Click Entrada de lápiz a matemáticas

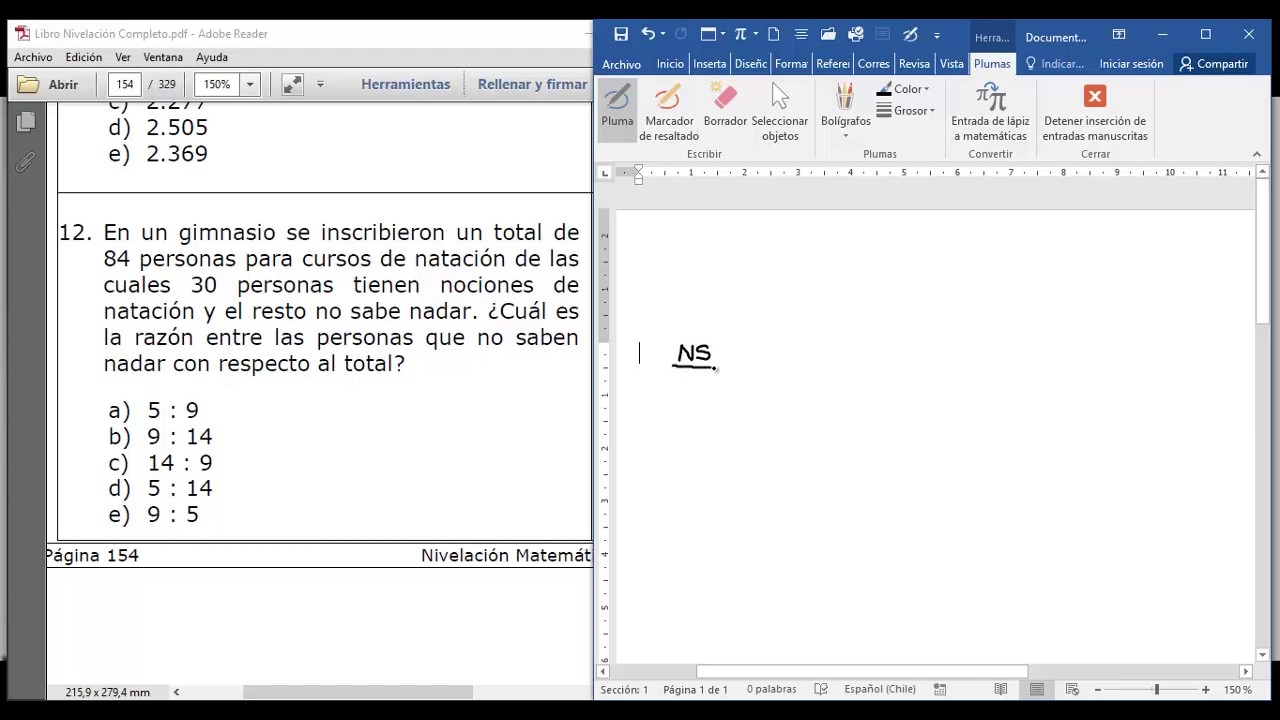pos(990,112)
